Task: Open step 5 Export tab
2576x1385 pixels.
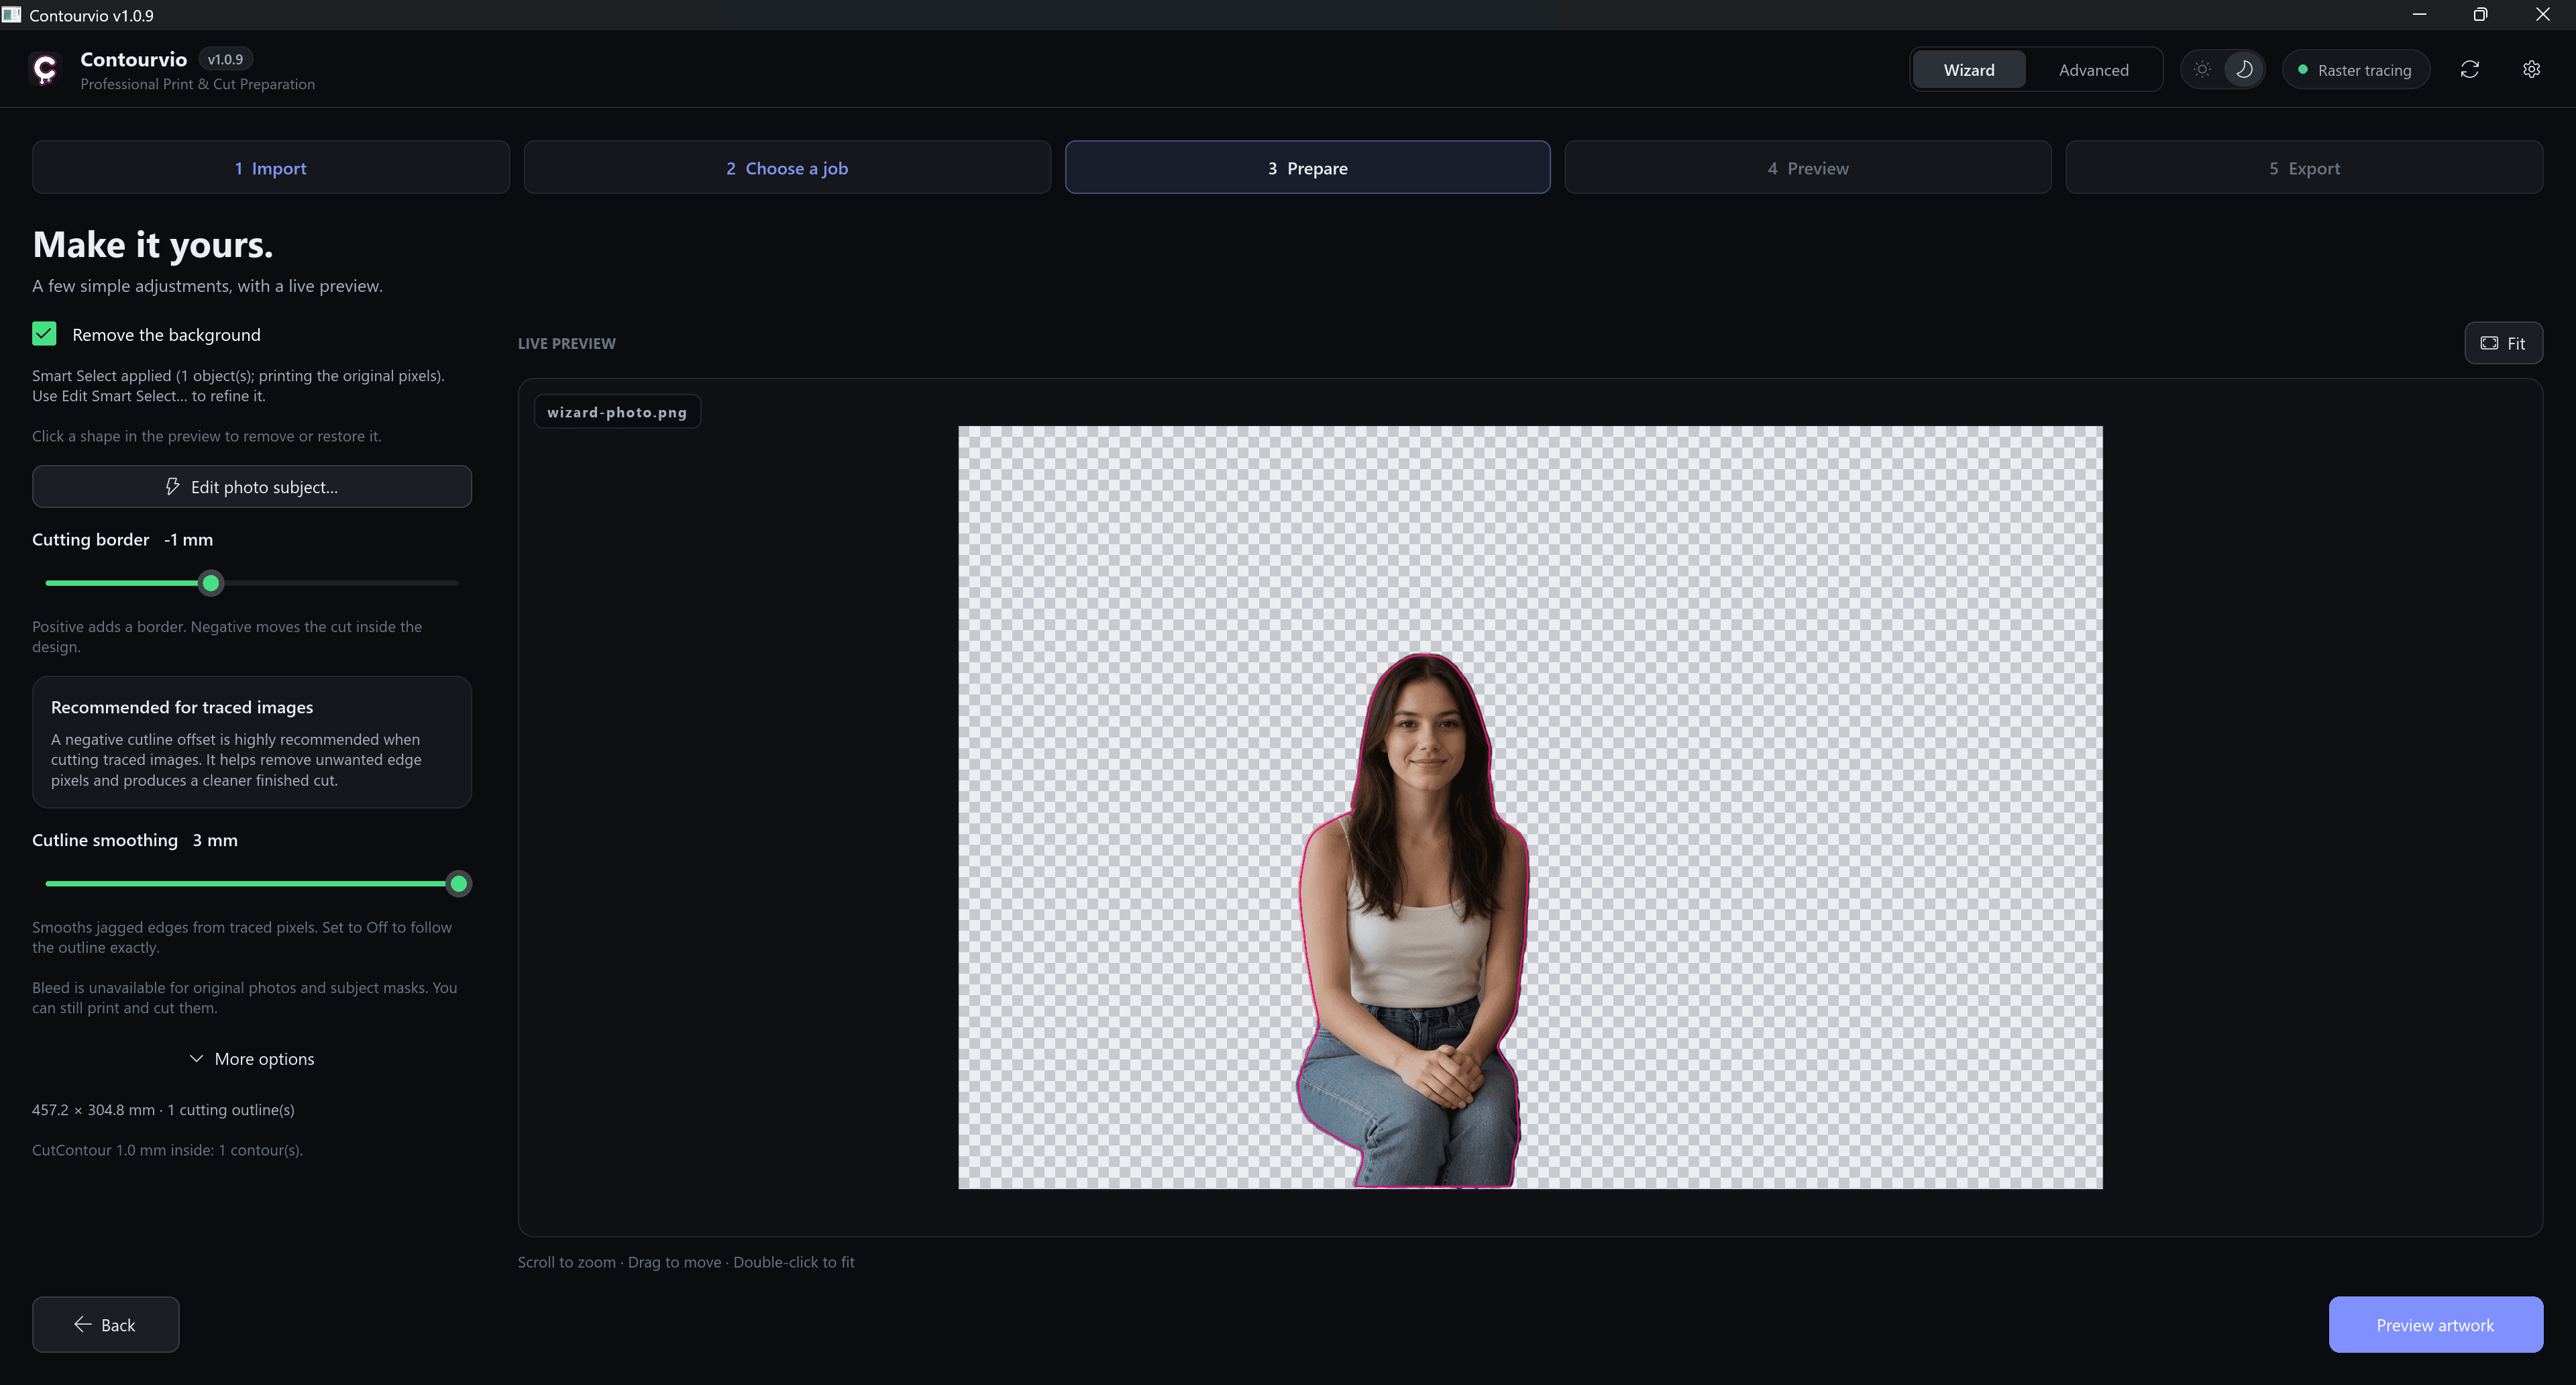Action: (x=2304, y=168)
